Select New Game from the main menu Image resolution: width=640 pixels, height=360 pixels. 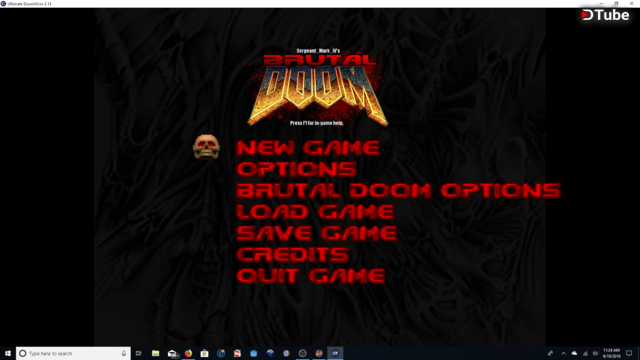308,148
